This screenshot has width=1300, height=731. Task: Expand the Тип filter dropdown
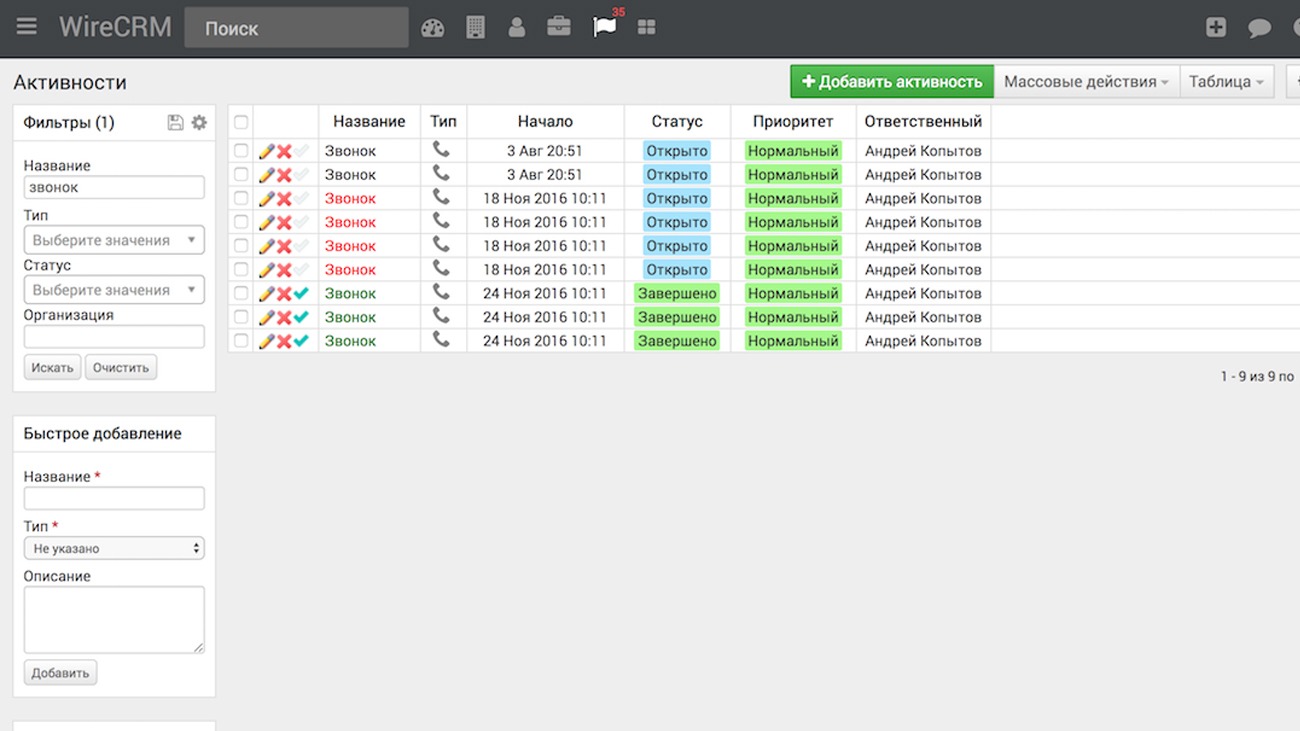pos(114,240)
